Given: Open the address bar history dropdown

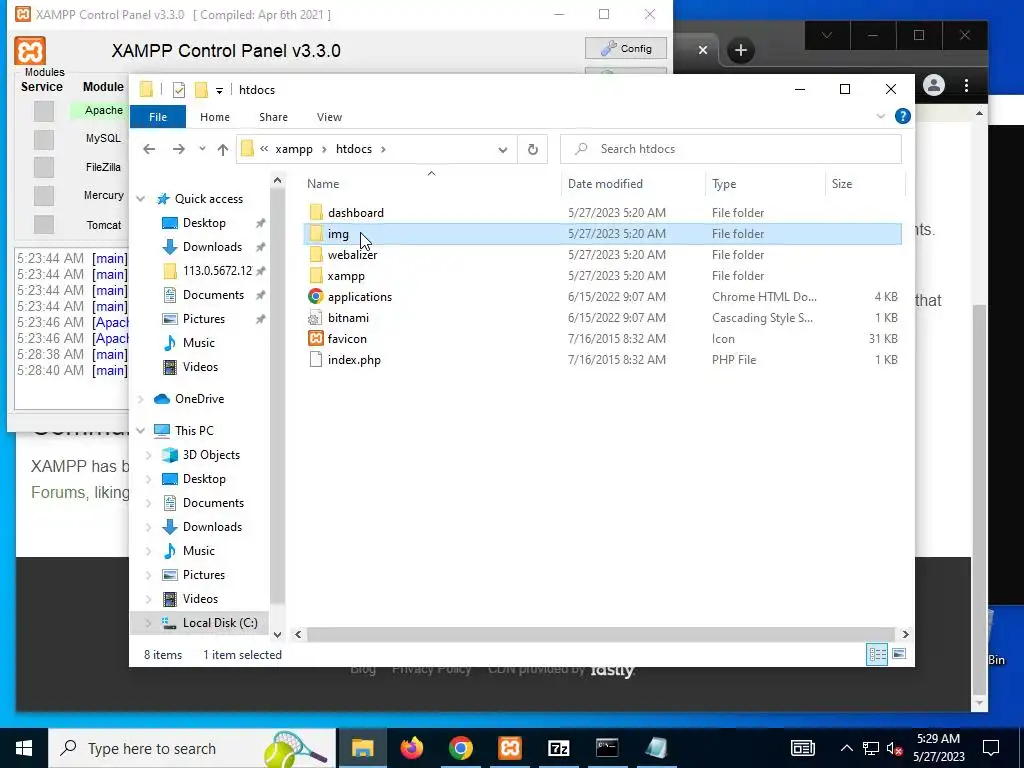Looking at the screenshot, I should point(502,150).
